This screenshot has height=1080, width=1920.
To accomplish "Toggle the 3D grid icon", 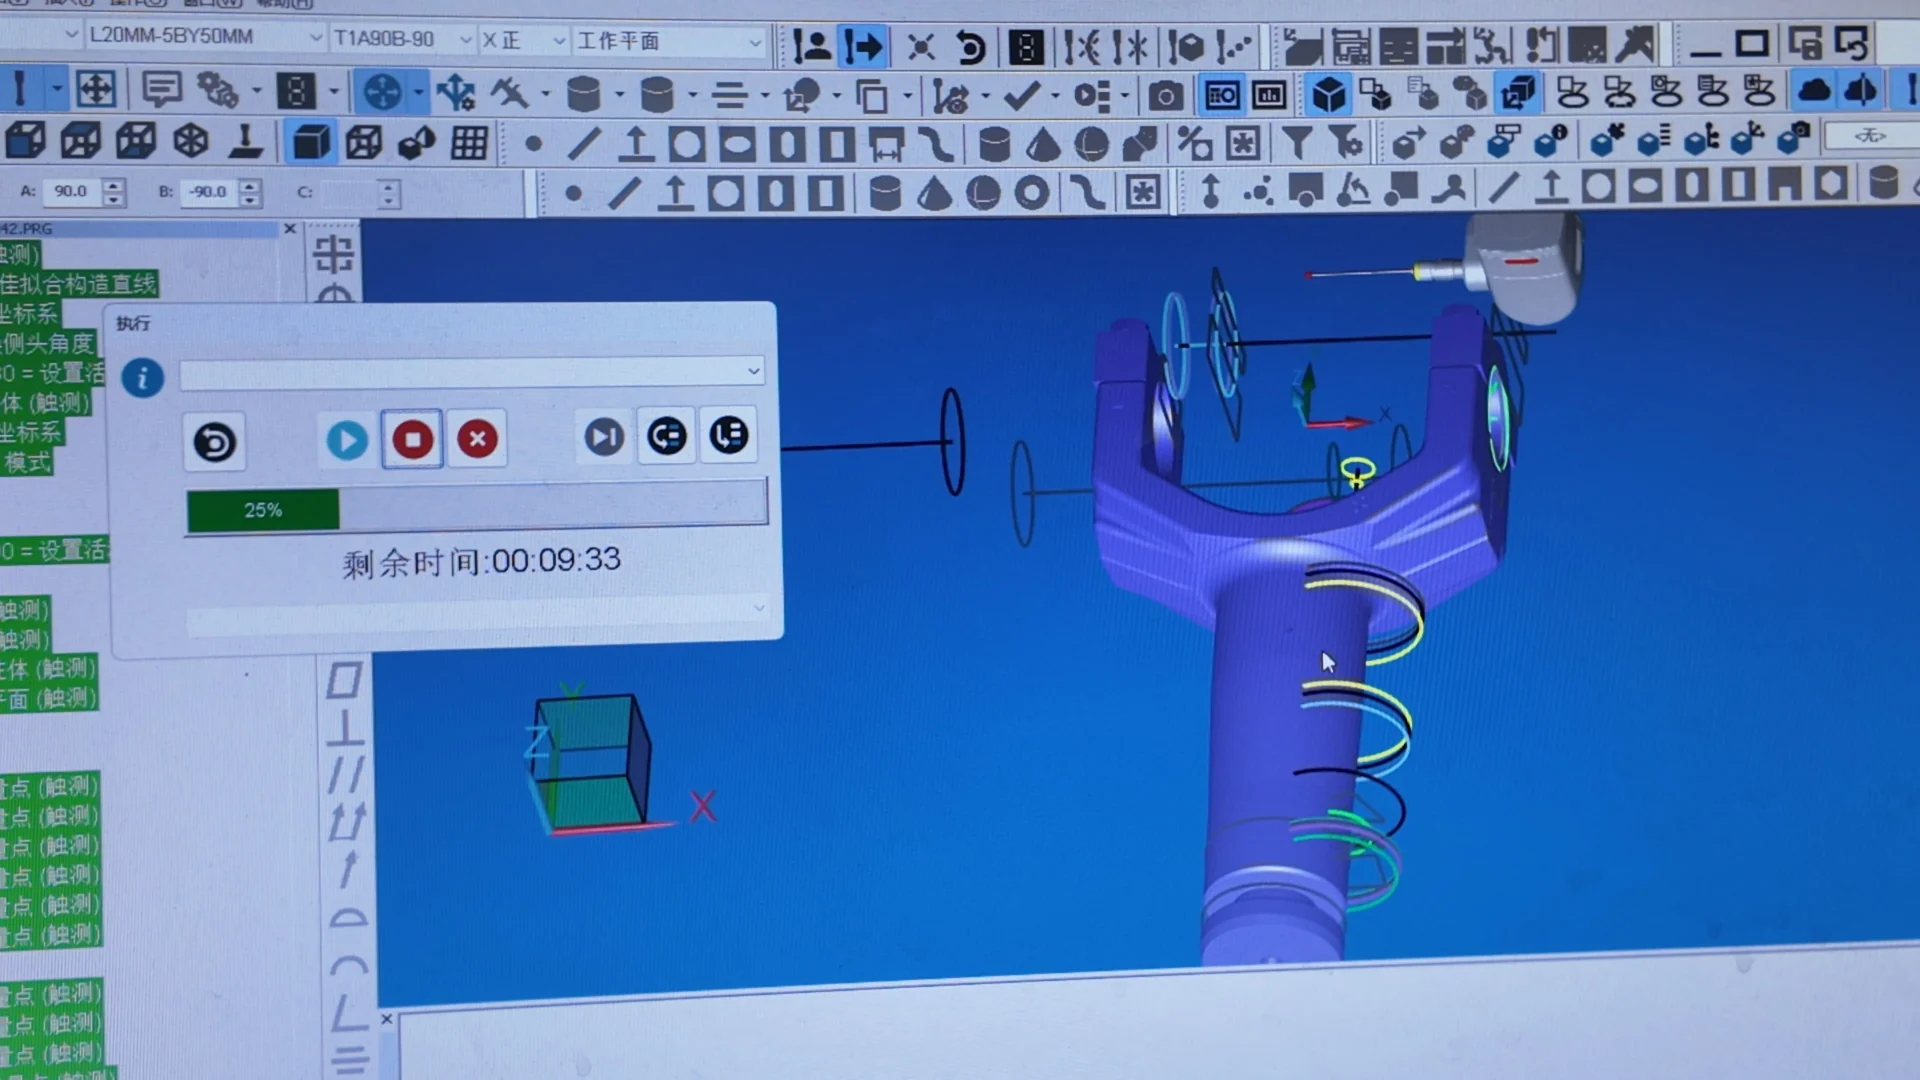I will tap(469, 143).
